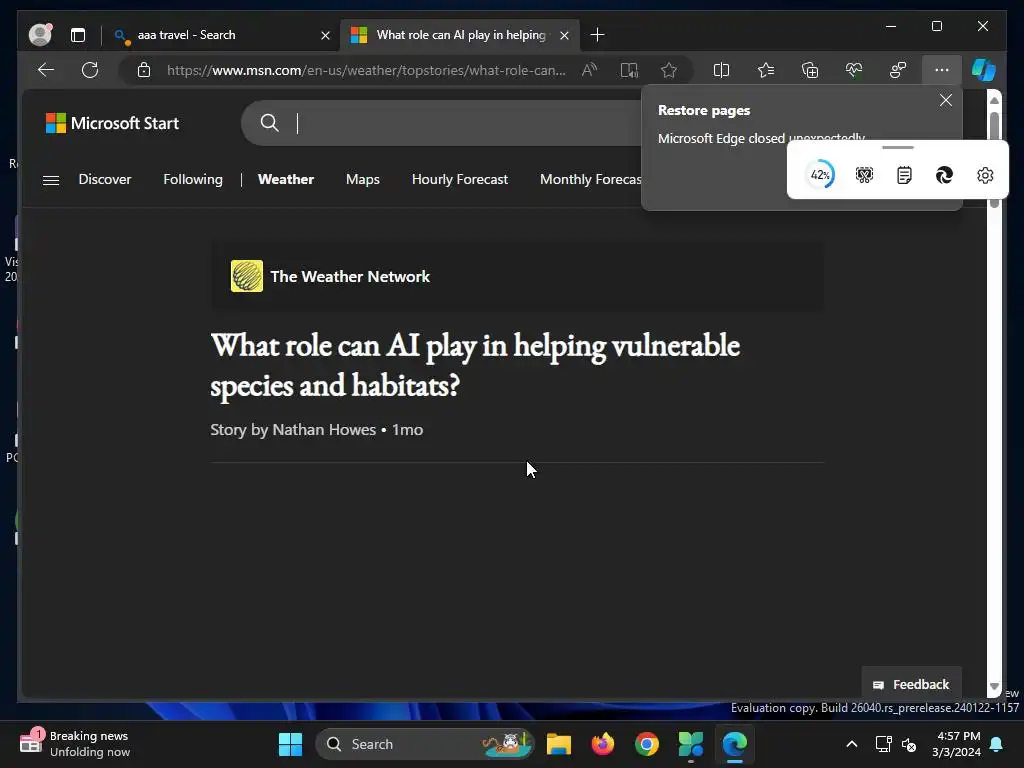Open the floating toolbar settings gear
1024x768 pixels.
985,175
